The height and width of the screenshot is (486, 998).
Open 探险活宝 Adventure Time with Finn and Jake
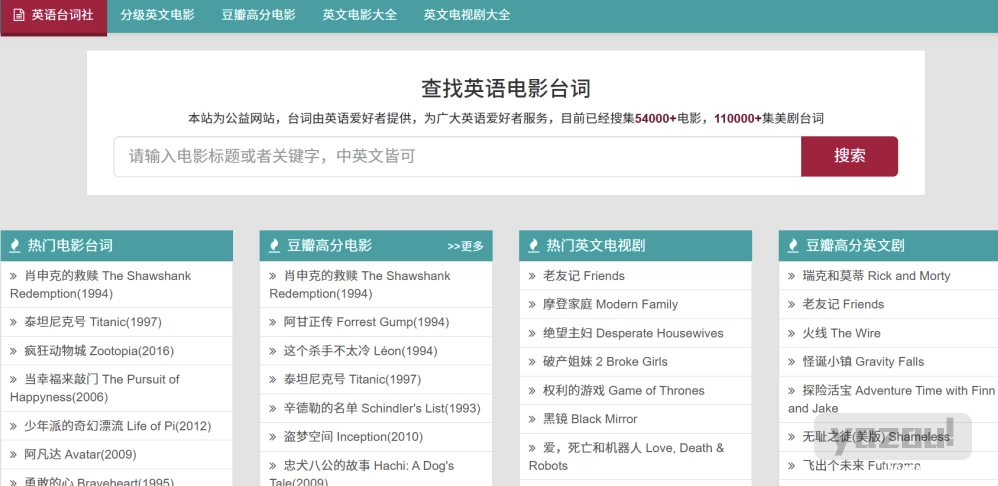point(891,399)
